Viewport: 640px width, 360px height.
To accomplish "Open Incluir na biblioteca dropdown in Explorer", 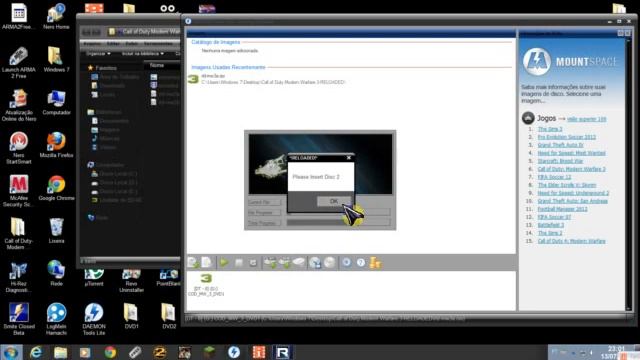I will point(143,53).
